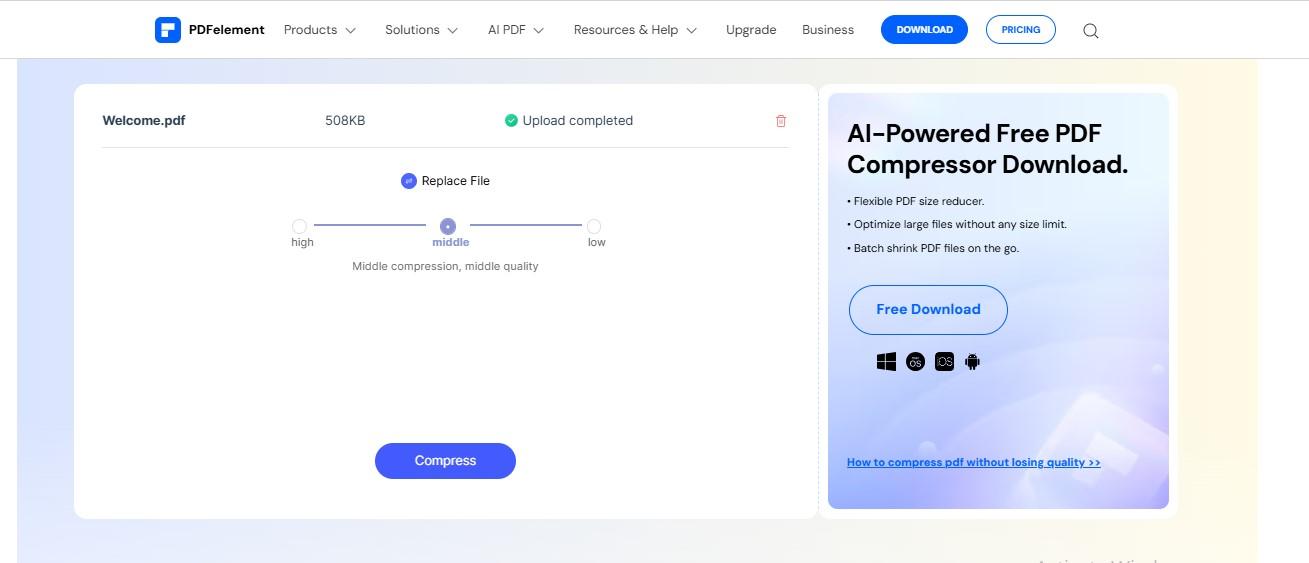Screen dimensions: 1309x563
Task: Delete Welcome.pdf with the trash icon
Action: coord(781,121)
